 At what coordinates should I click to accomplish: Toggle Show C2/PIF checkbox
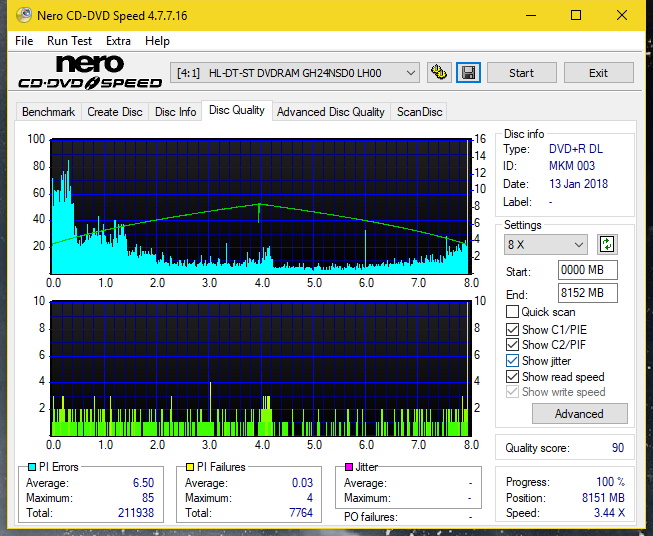pos(512,345)
